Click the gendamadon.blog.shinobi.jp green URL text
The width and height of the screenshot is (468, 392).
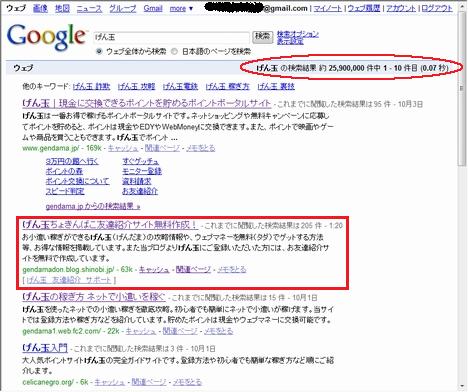pyautogui.click(x=68, y=269)
